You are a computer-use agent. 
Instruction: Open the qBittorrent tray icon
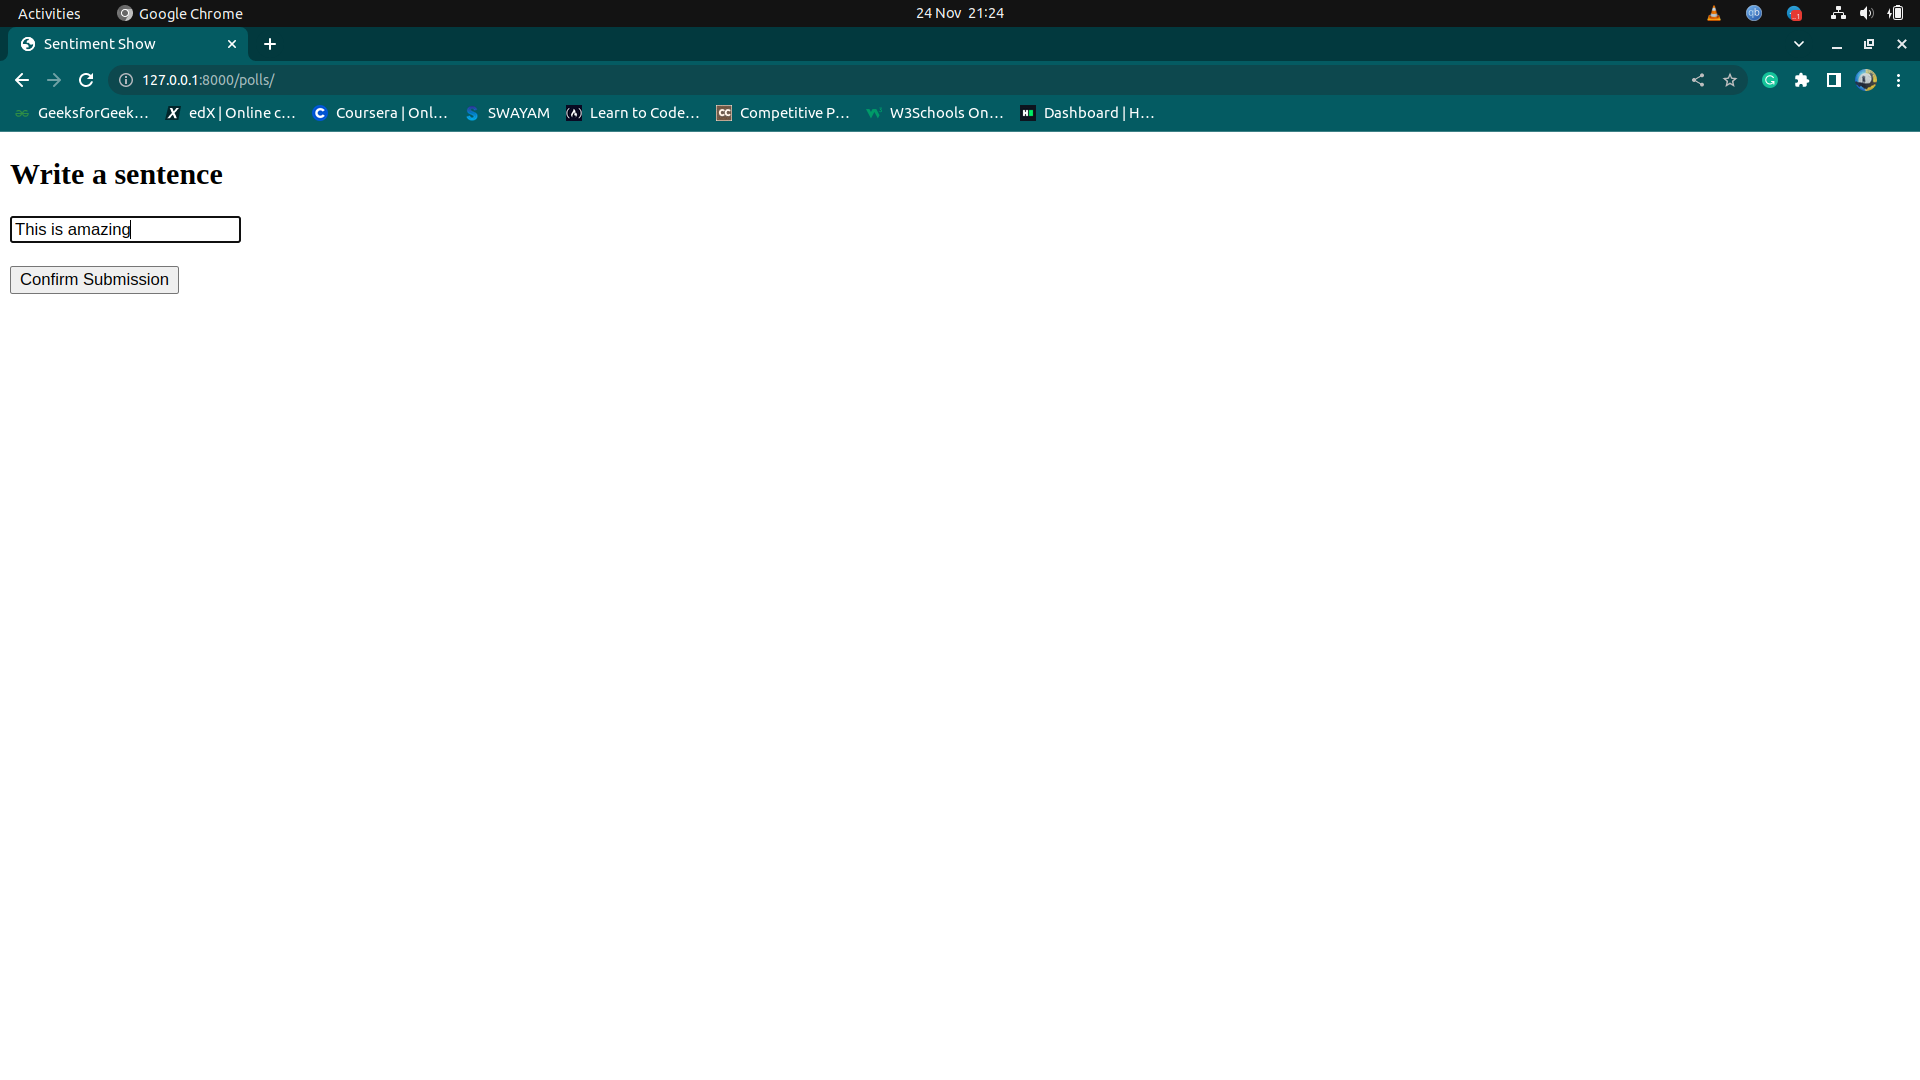[x=1755, y=13]
